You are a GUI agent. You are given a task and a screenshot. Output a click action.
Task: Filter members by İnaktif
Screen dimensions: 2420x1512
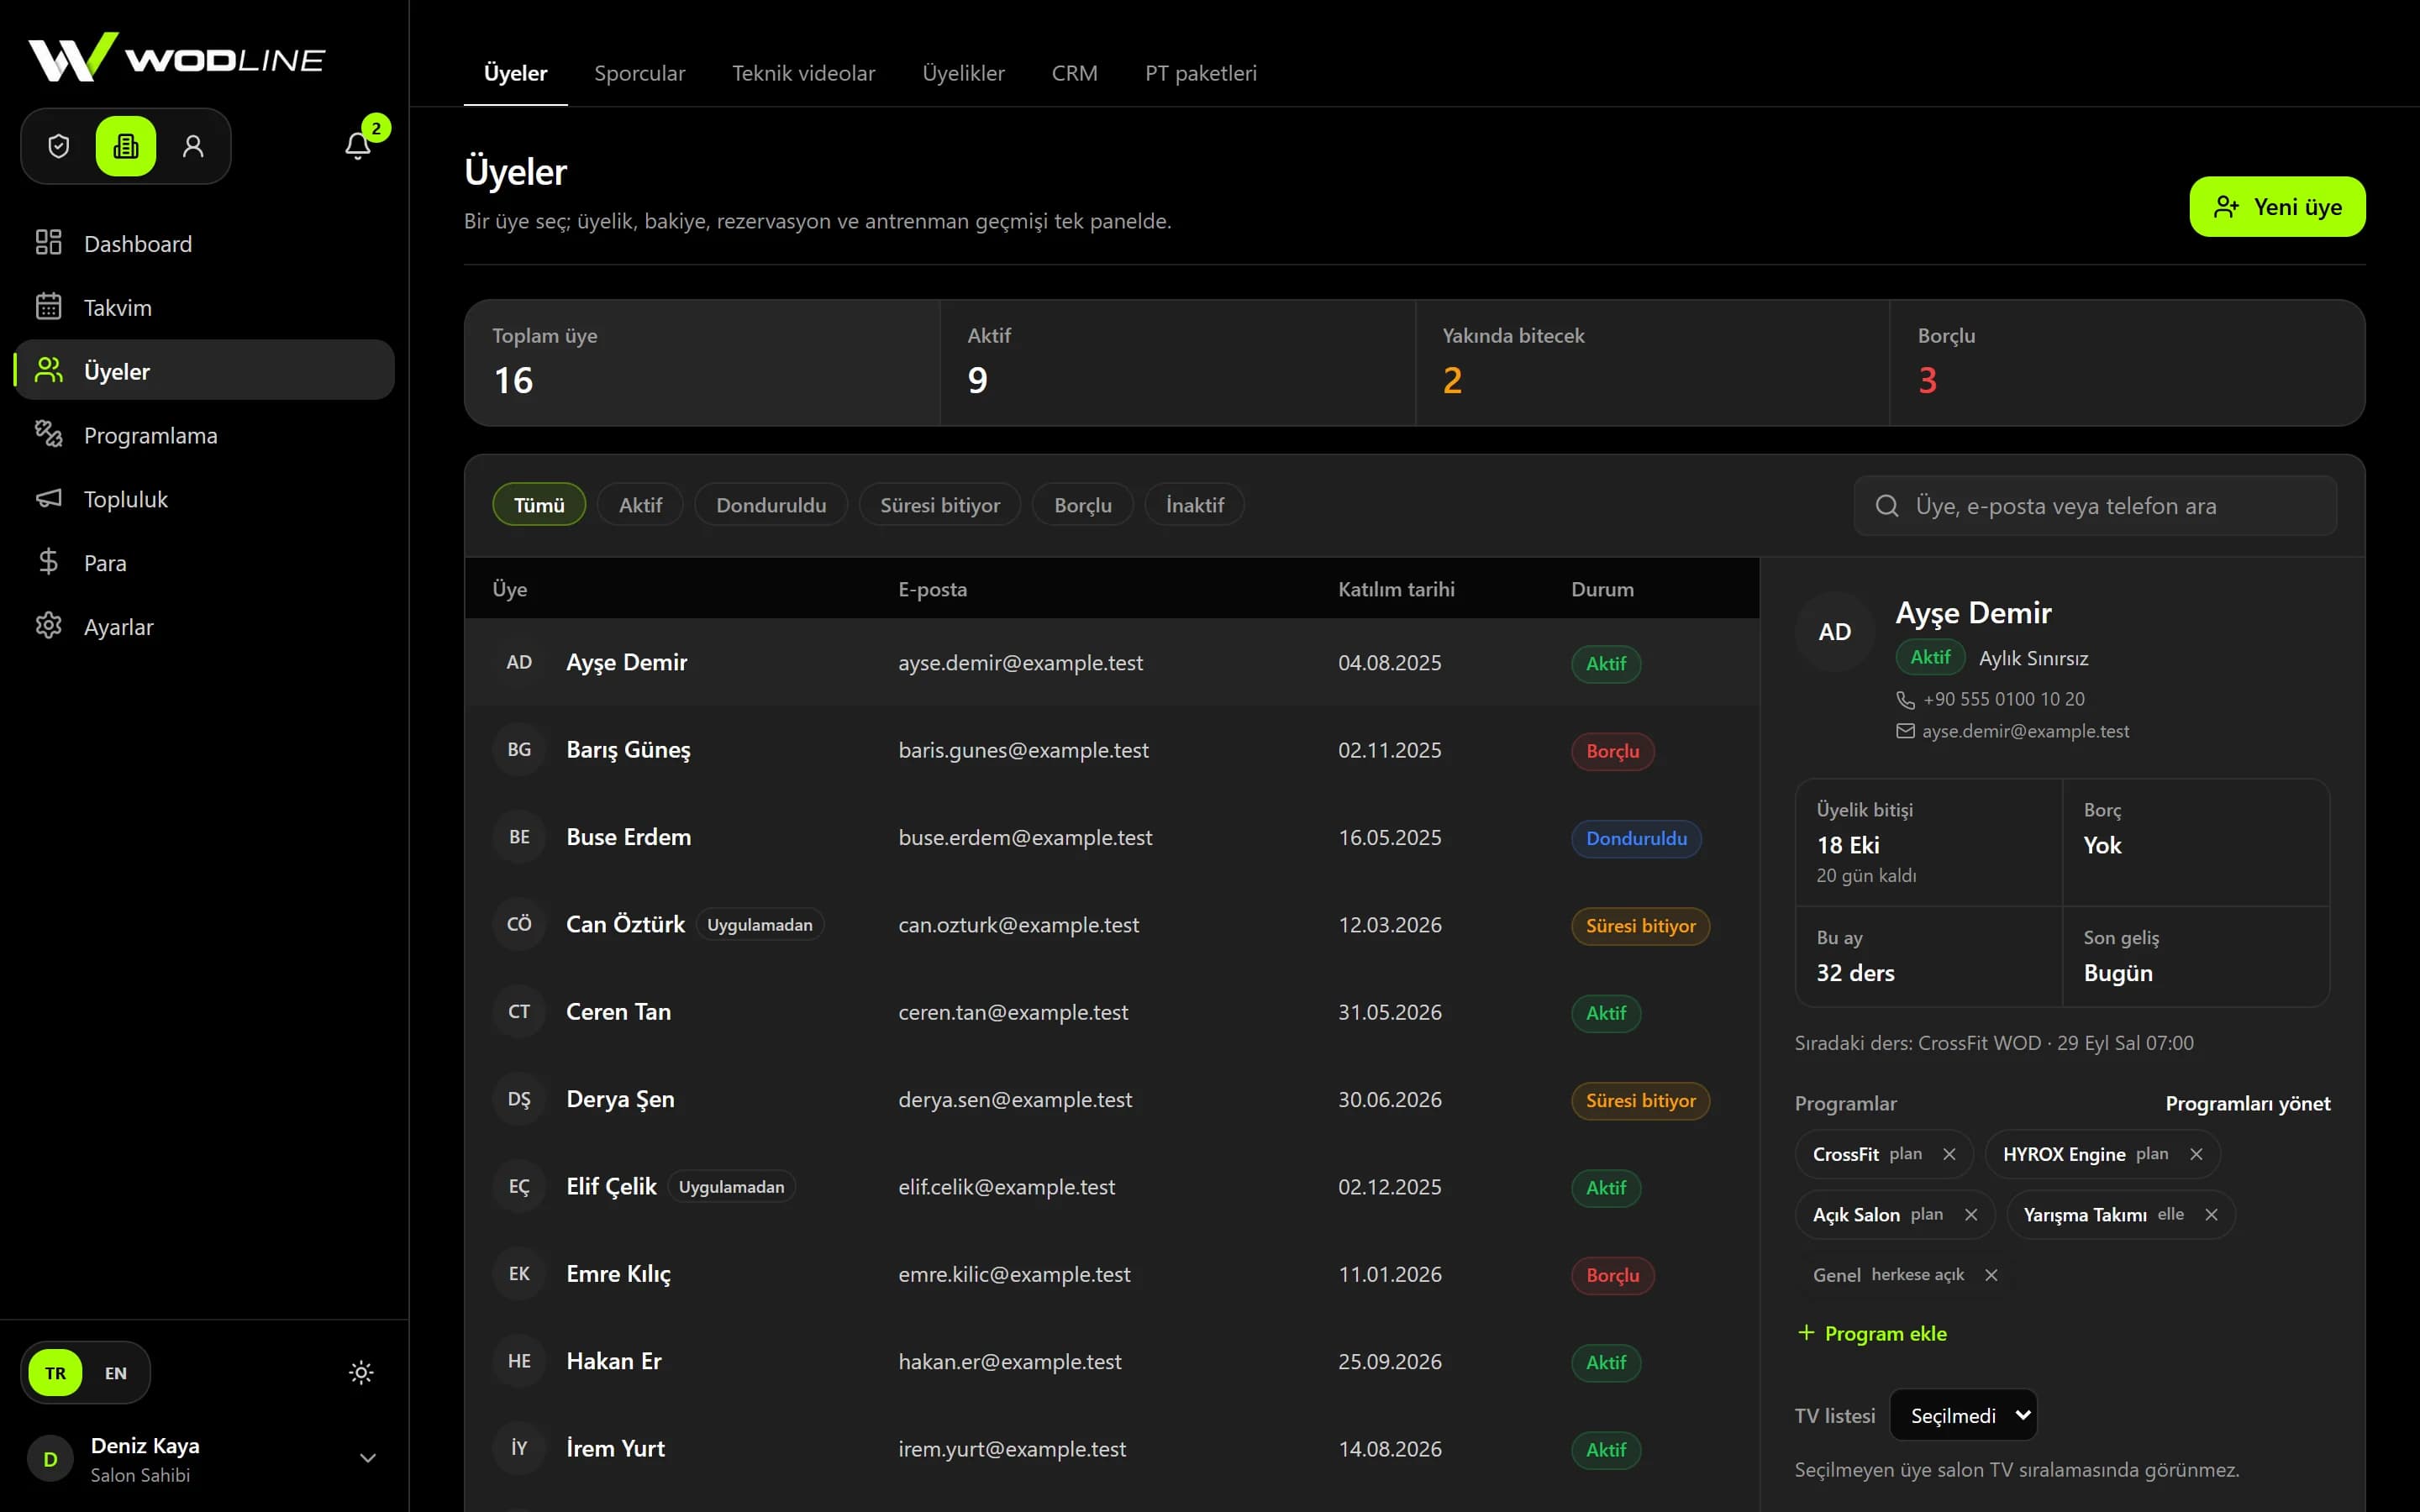click(x=1195, y=505)
